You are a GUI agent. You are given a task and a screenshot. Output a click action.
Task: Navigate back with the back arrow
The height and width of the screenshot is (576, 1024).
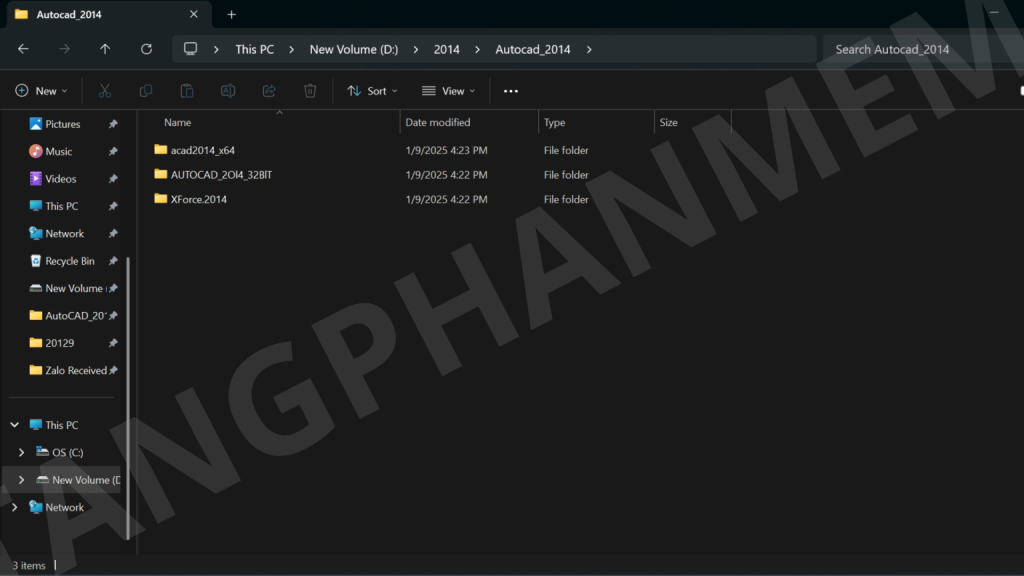24,49
